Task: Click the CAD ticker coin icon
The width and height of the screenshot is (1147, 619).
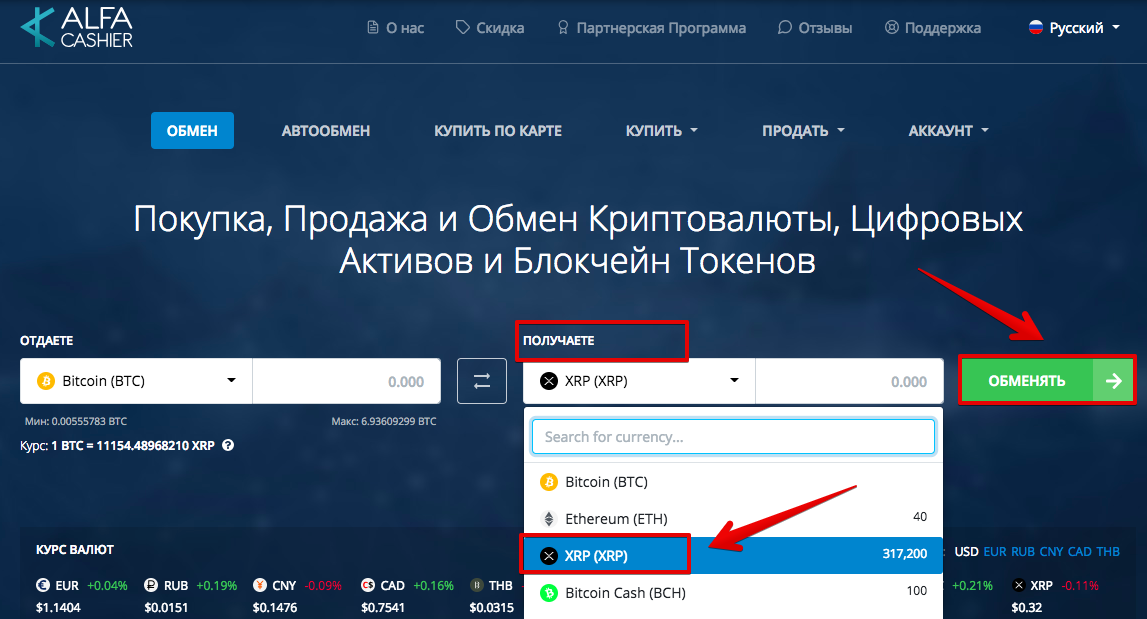Action: 368,585
